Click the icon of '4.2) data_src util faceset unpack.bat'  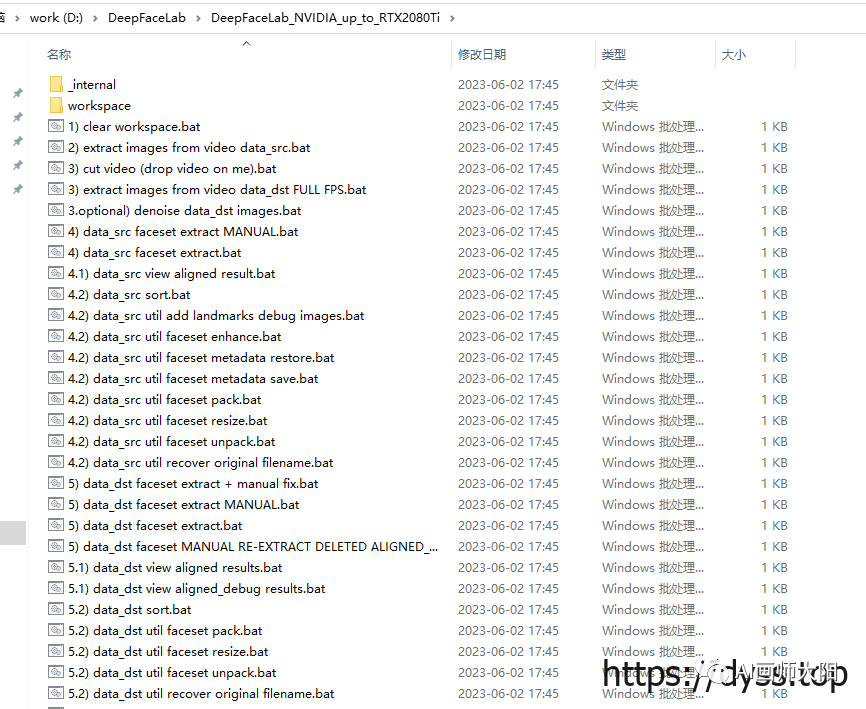click(56, 441)
